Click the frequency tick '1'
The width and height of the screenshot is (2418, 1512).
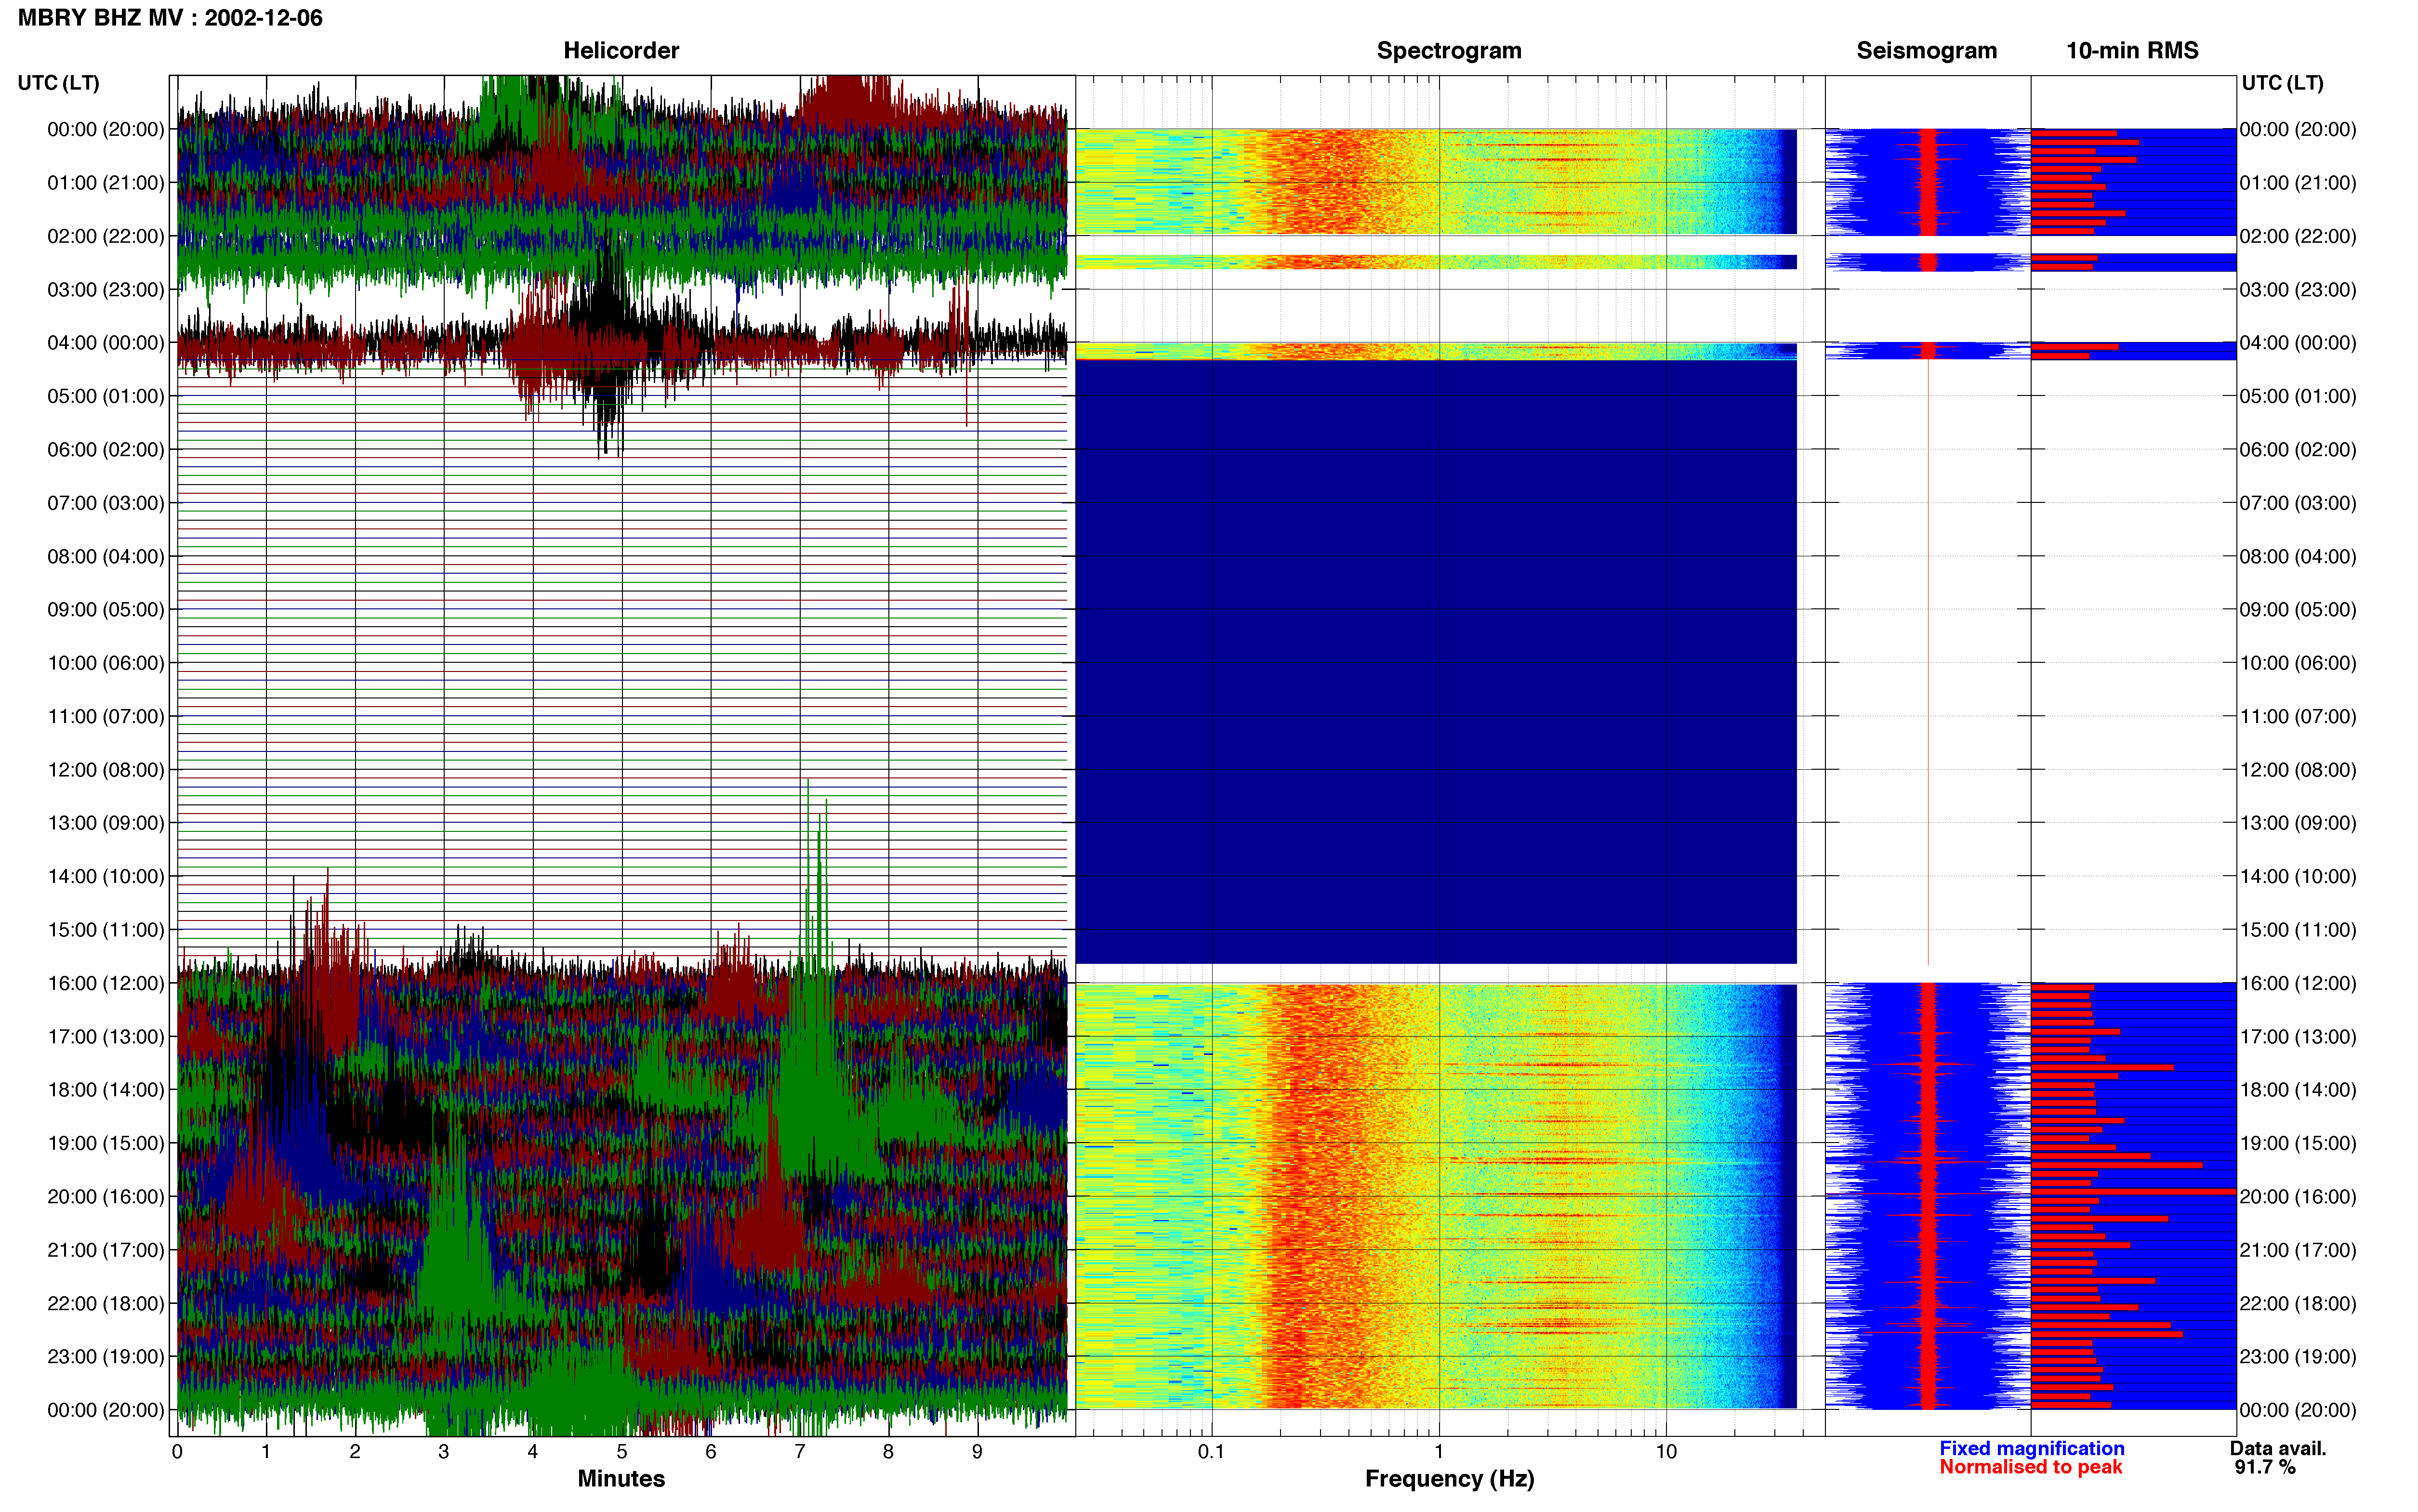tap(1439, 1452)
